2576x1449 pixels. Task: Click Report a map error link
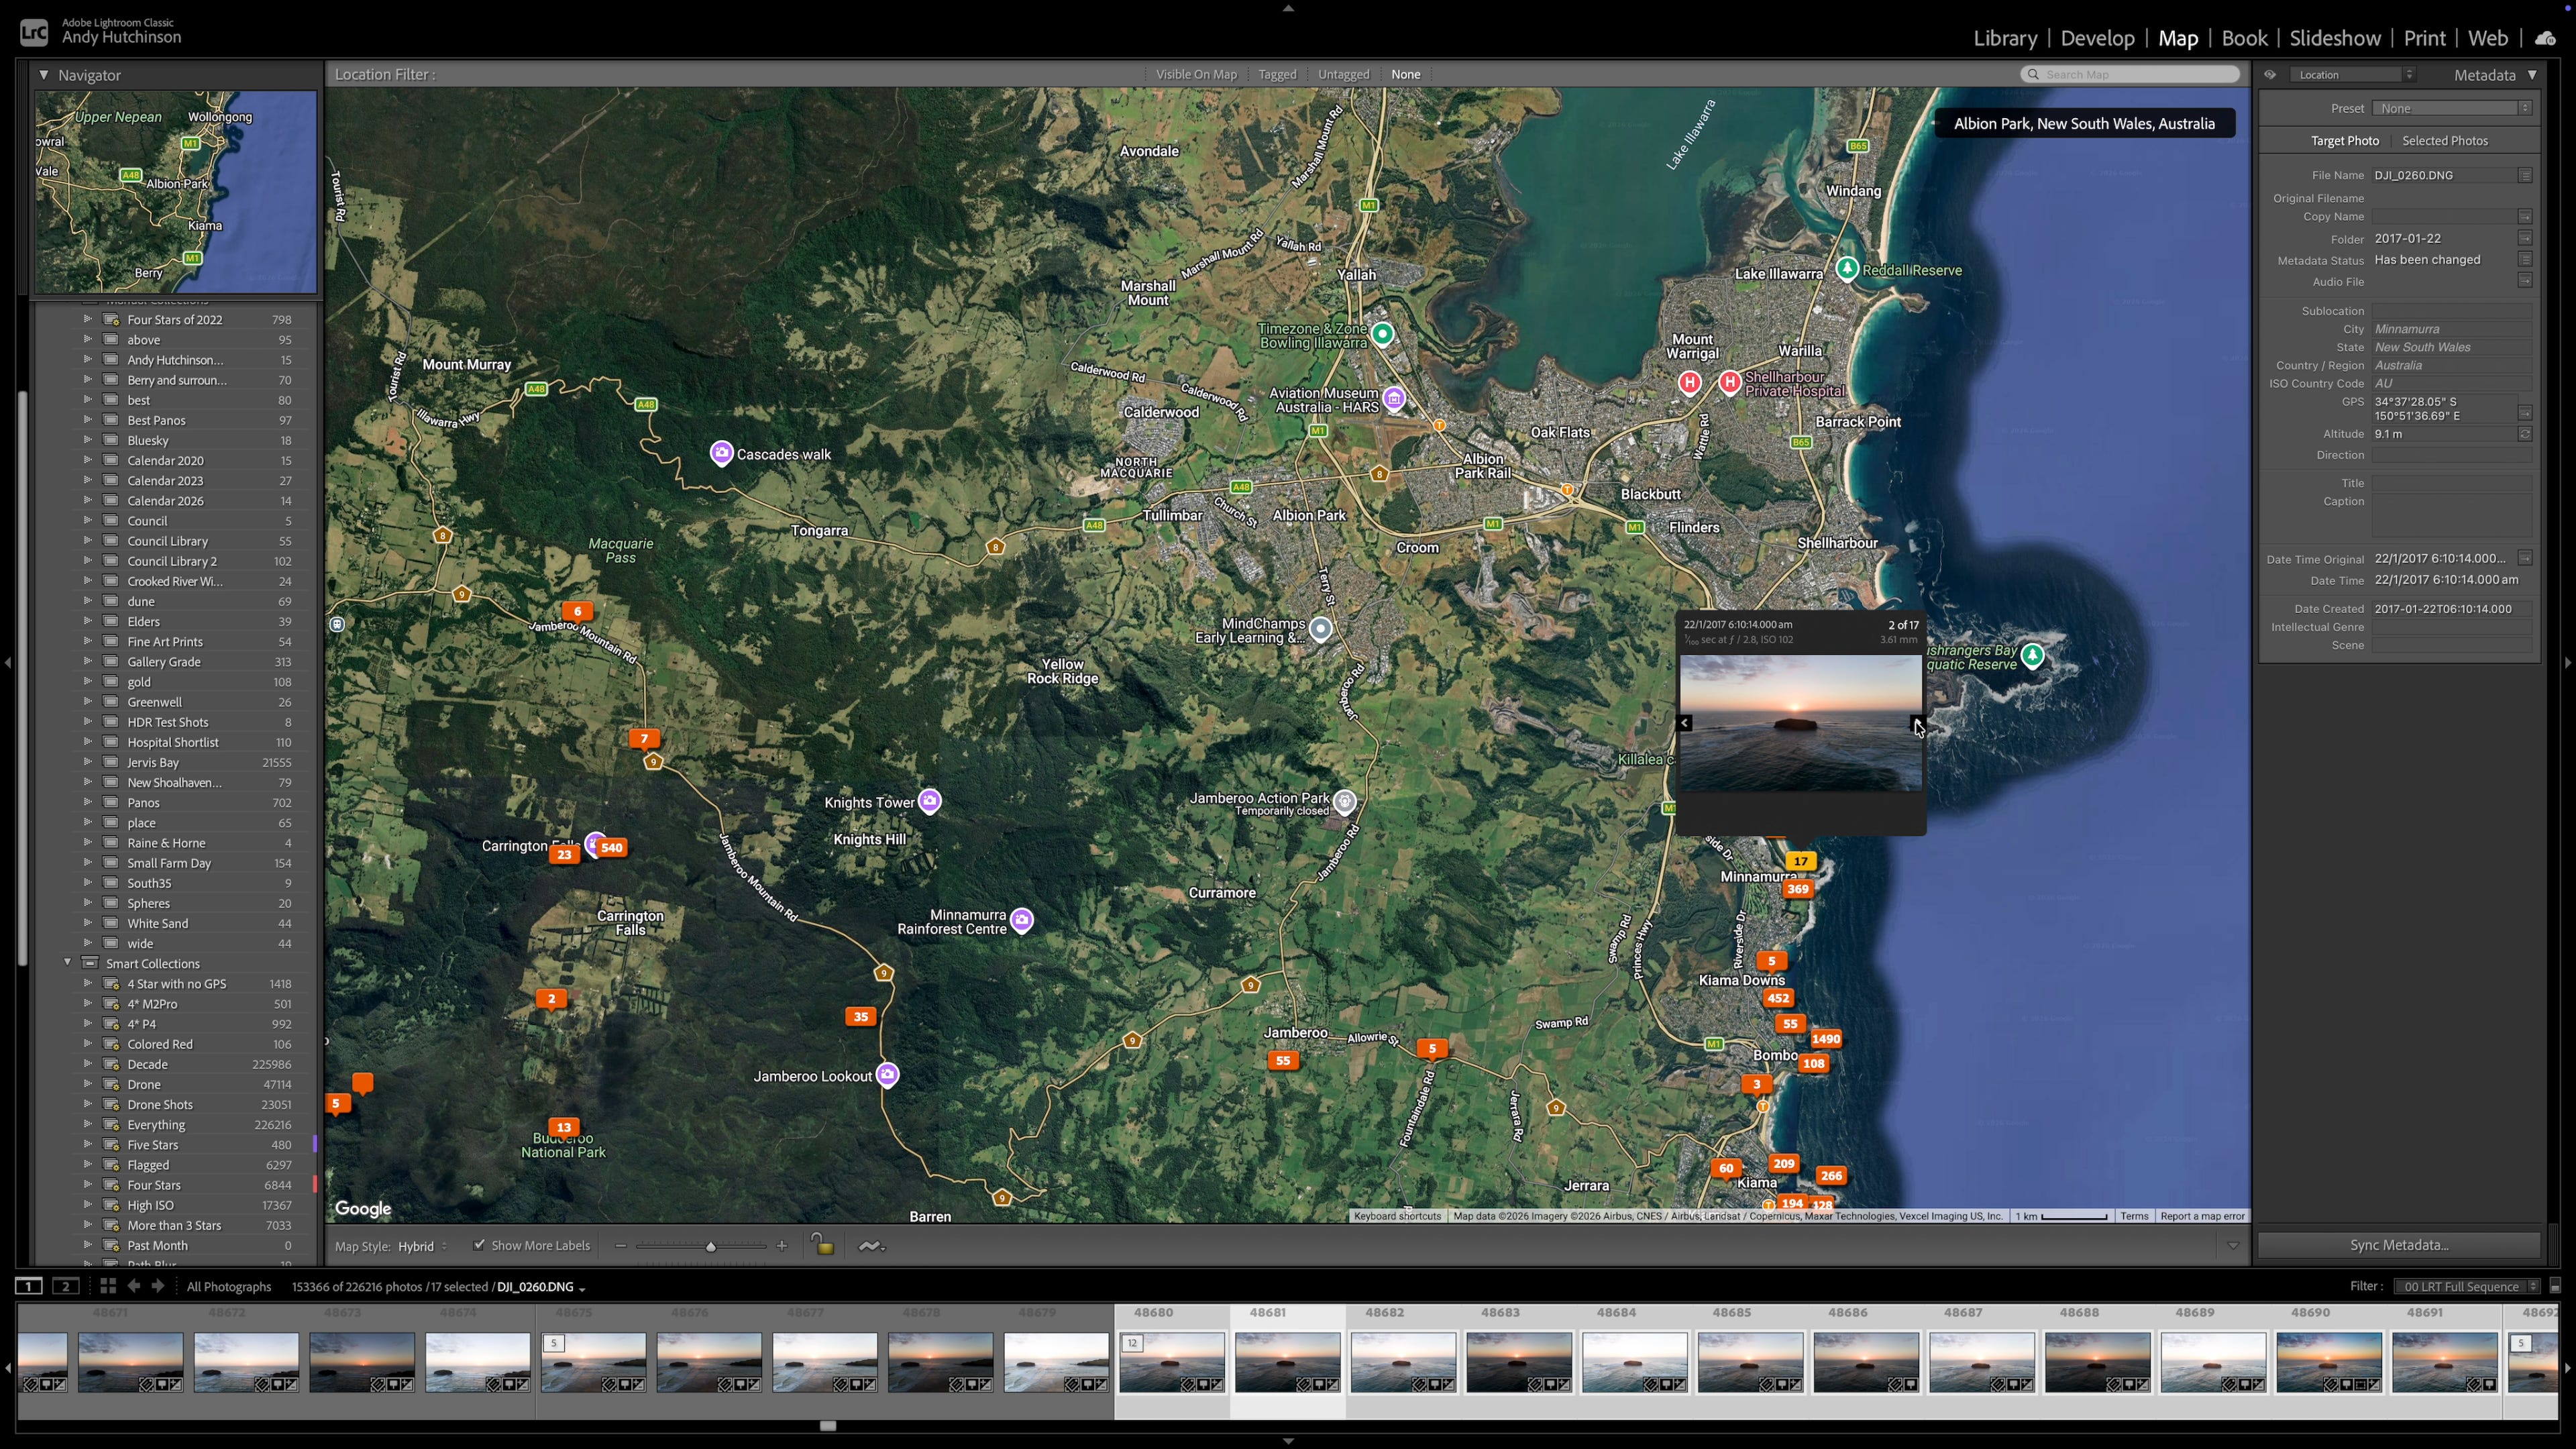(2202, 1216)
